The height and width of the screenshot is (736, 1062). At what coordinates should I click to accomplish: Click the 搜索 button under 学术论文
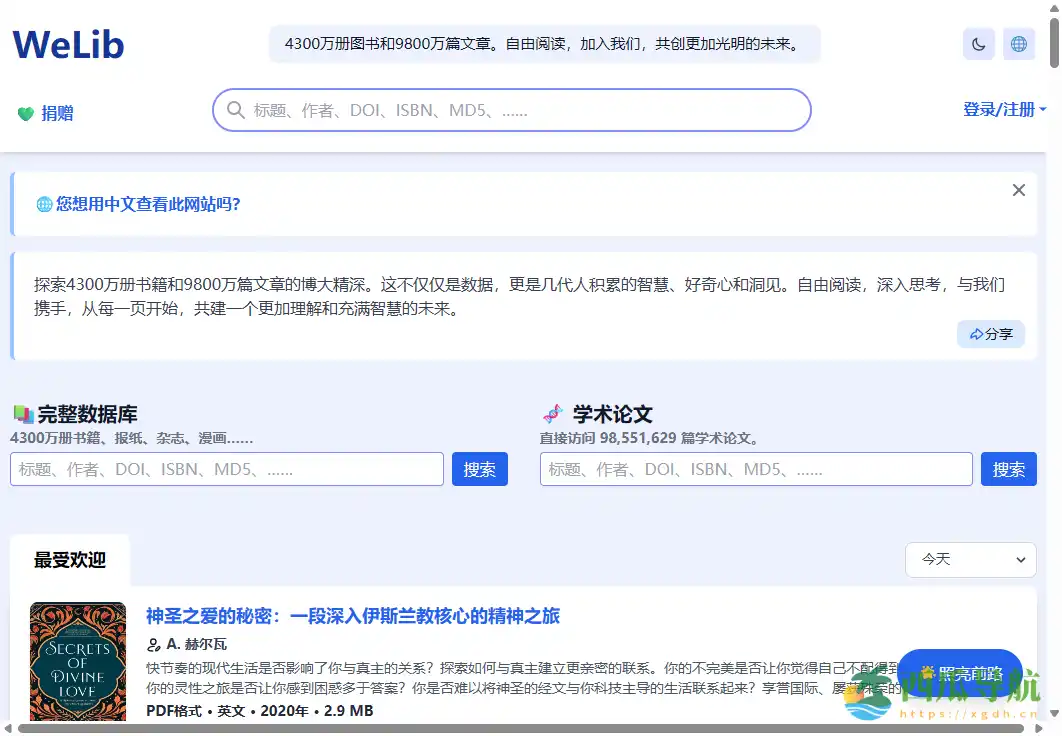click(1008, 468)
